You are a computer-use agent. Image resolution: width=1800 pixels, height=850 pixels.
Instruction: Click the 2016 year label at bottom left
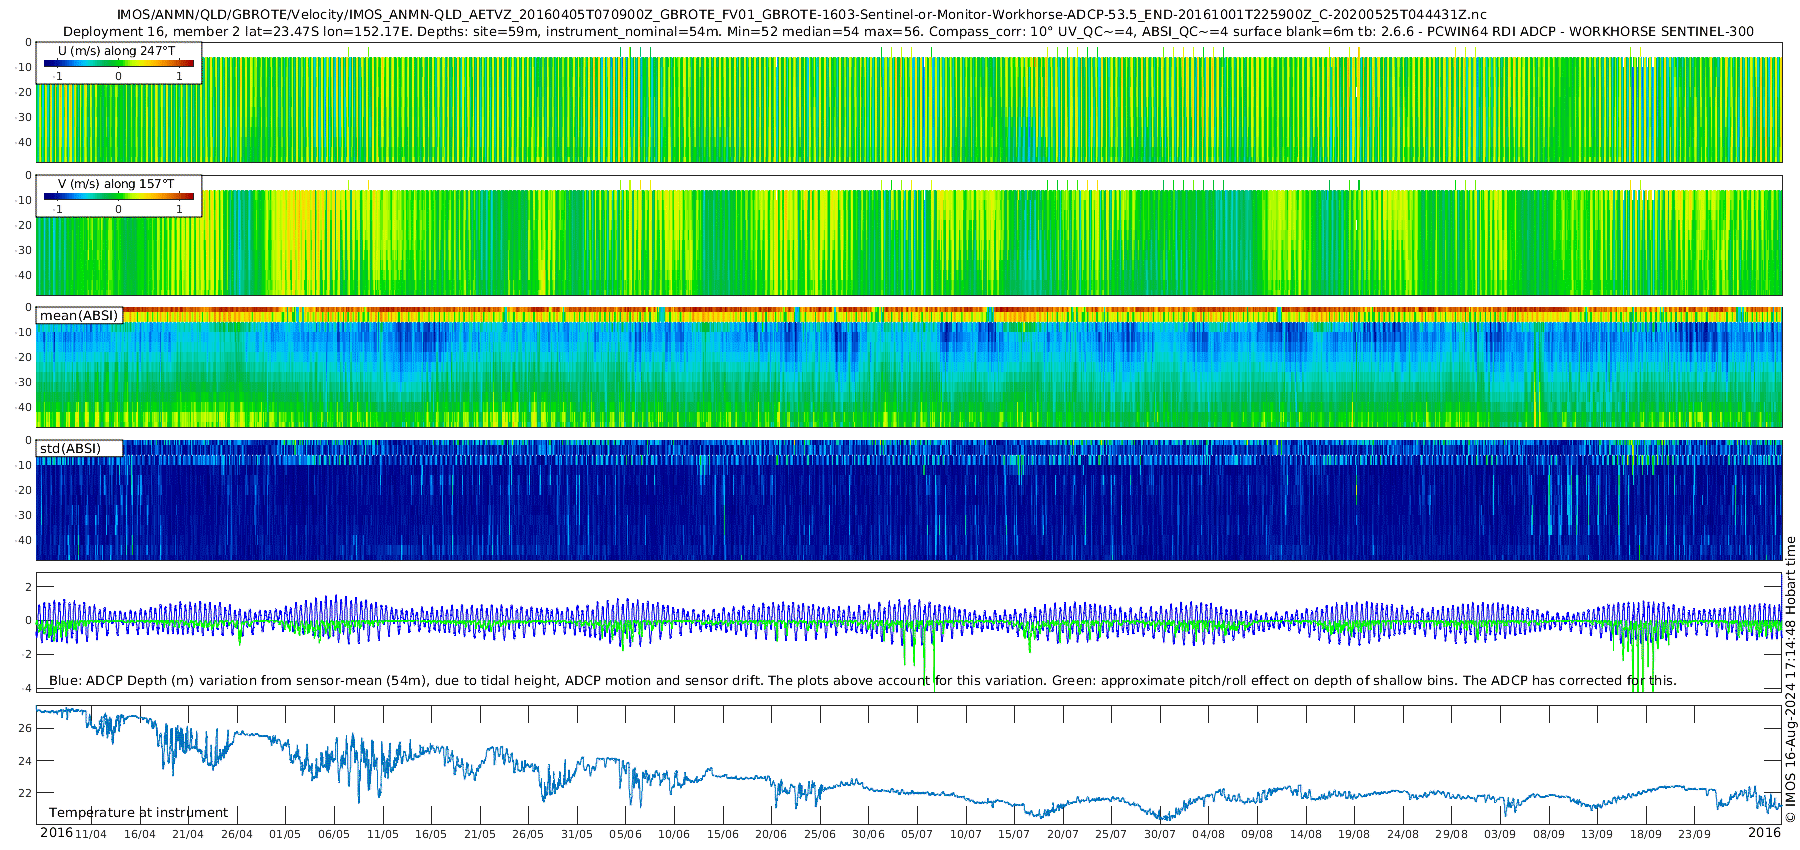(56, 833)
